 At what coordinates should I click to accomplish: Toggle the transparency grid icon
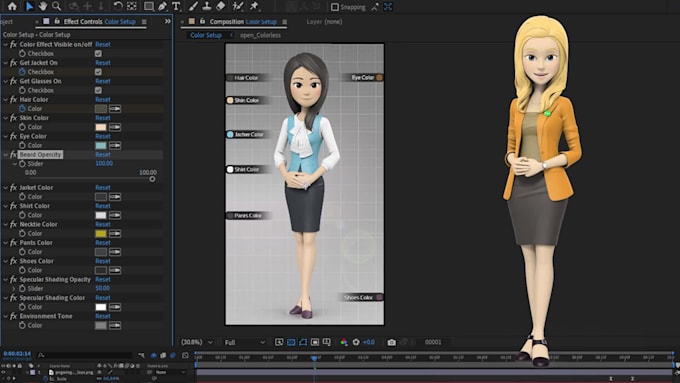291,342
